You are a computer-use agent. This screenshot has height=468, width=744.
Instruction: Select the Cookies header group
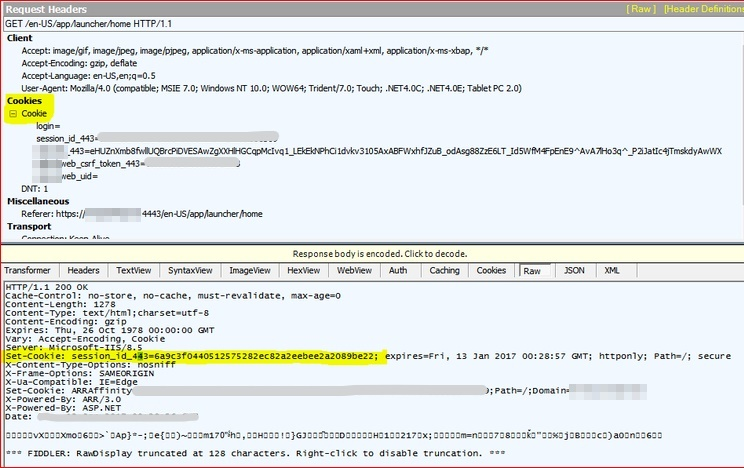[x=24, y=101]
